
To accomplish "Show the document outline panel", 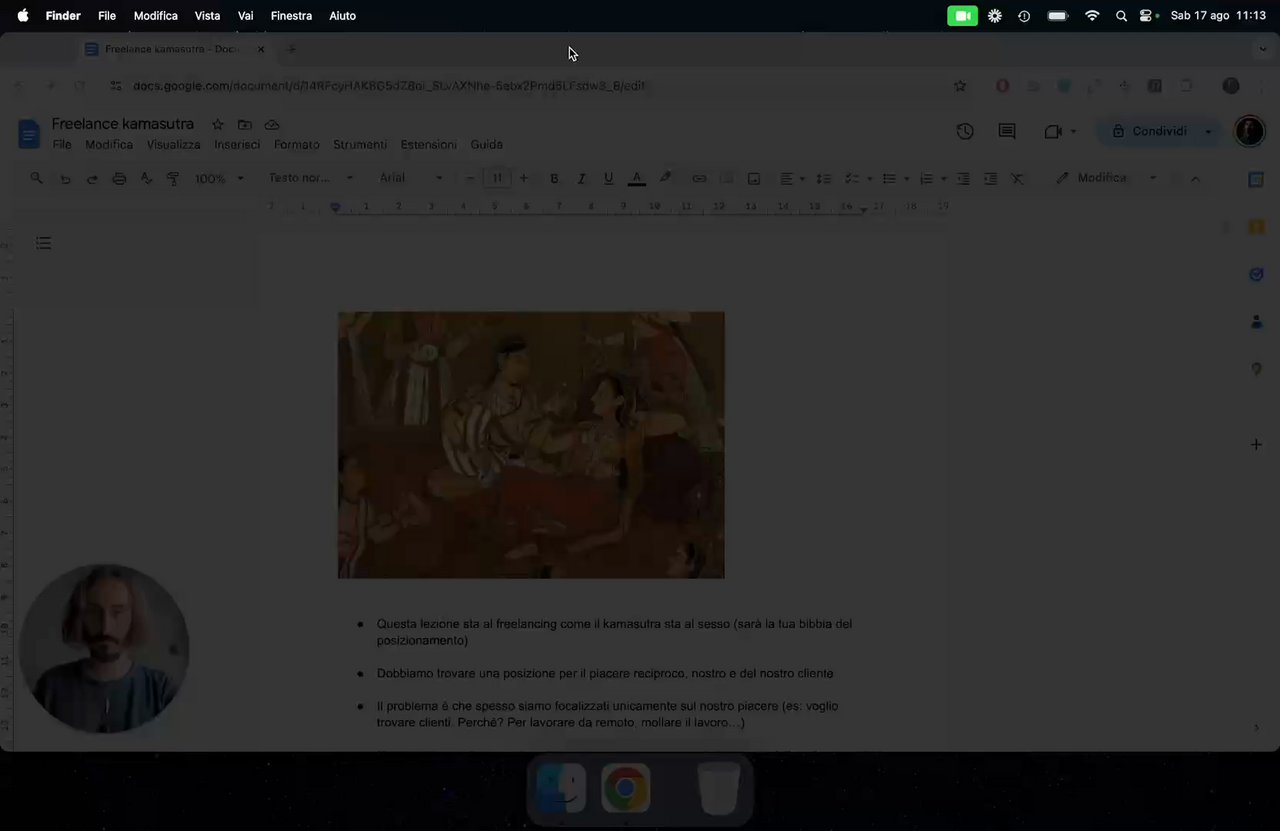I will (x=43, y=243).
